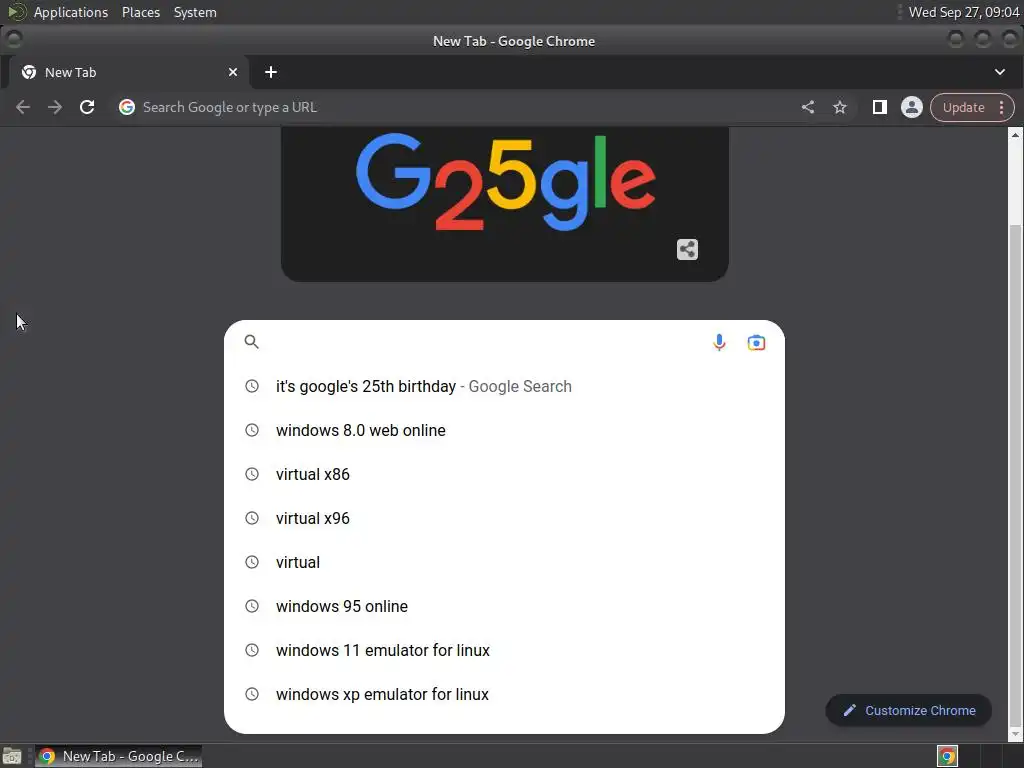Select New Tab - Google Chrome taskbar entry
Viewport: 1024px width, 768px height.
[x=118, y=756]
